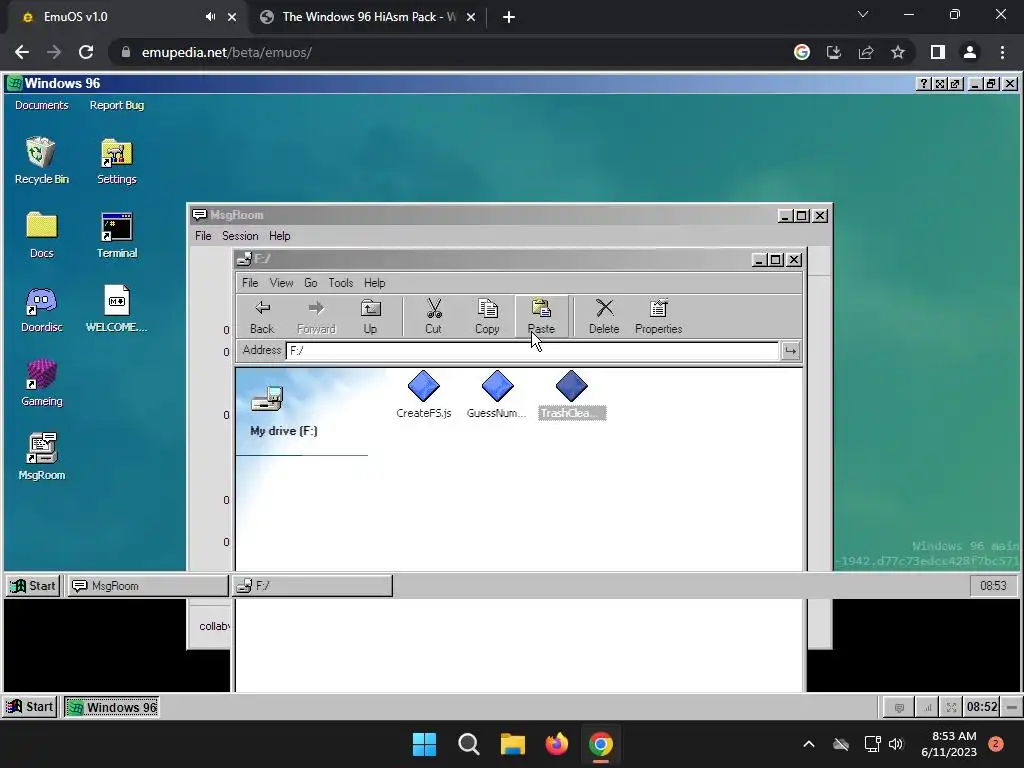Viewport: 1024px width, 768px height.
Task: Open the MsgRoom File menu
Action: (203, 236)
